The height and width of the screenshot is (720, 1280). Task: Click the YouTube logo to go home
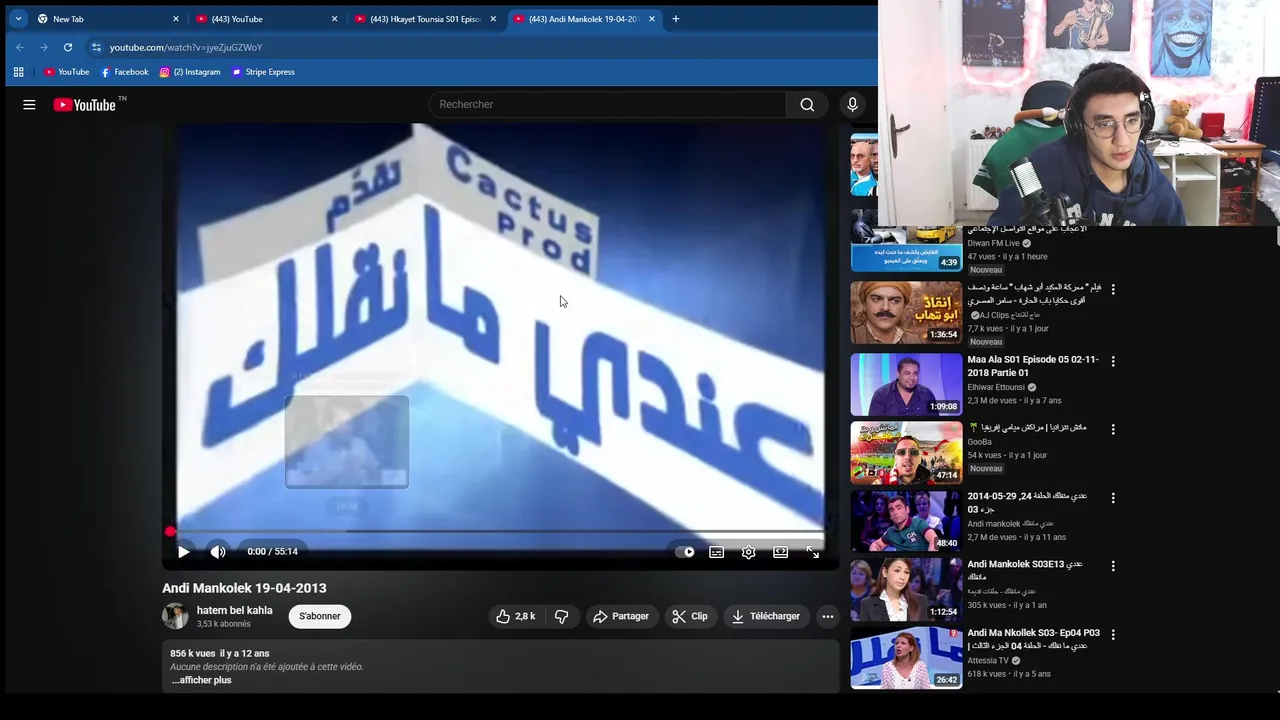pyautogui.click(x=84, y=104)
